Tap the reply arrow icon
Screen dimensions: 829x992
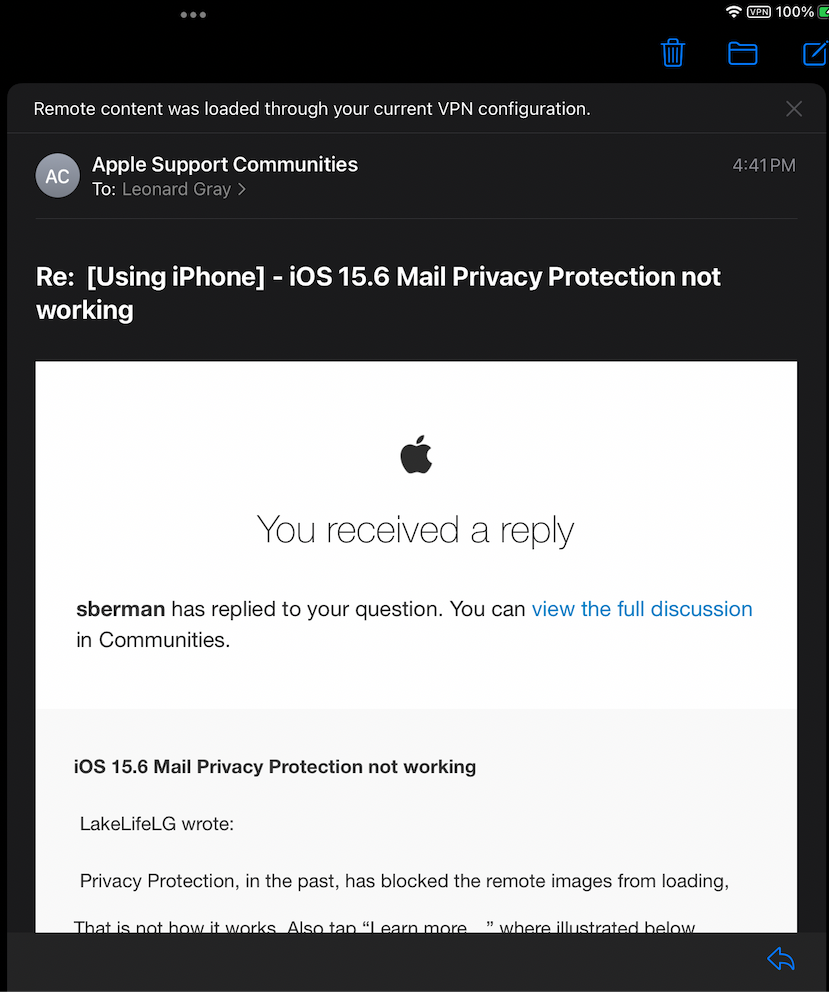coord(781,959)
